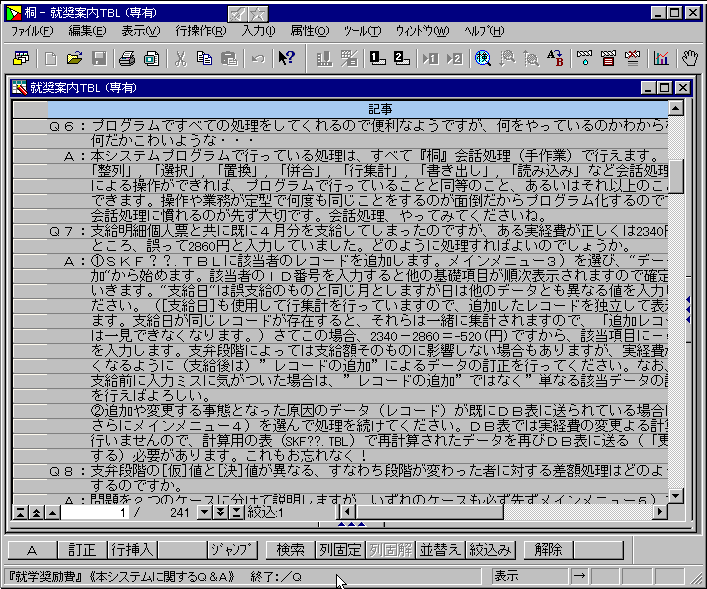Image resolution: width=707 pixels, height=589 pixels.
Task: Click the copy icon in toolbar
Action: point(205,58)
